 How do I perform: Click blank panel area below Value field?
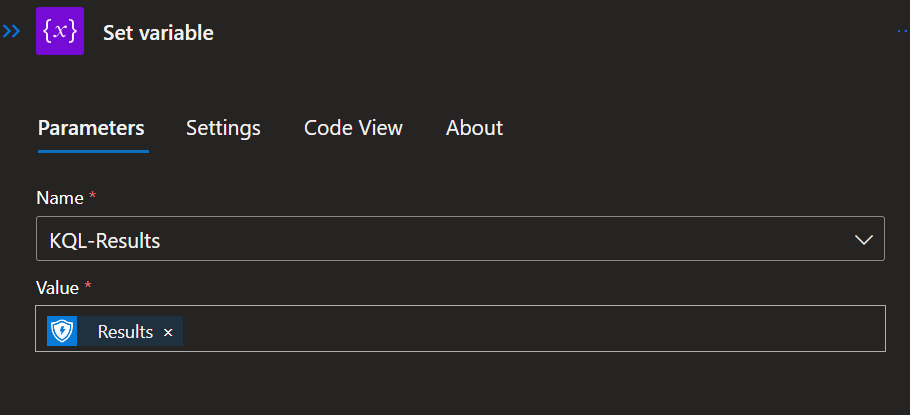point(450,385)
